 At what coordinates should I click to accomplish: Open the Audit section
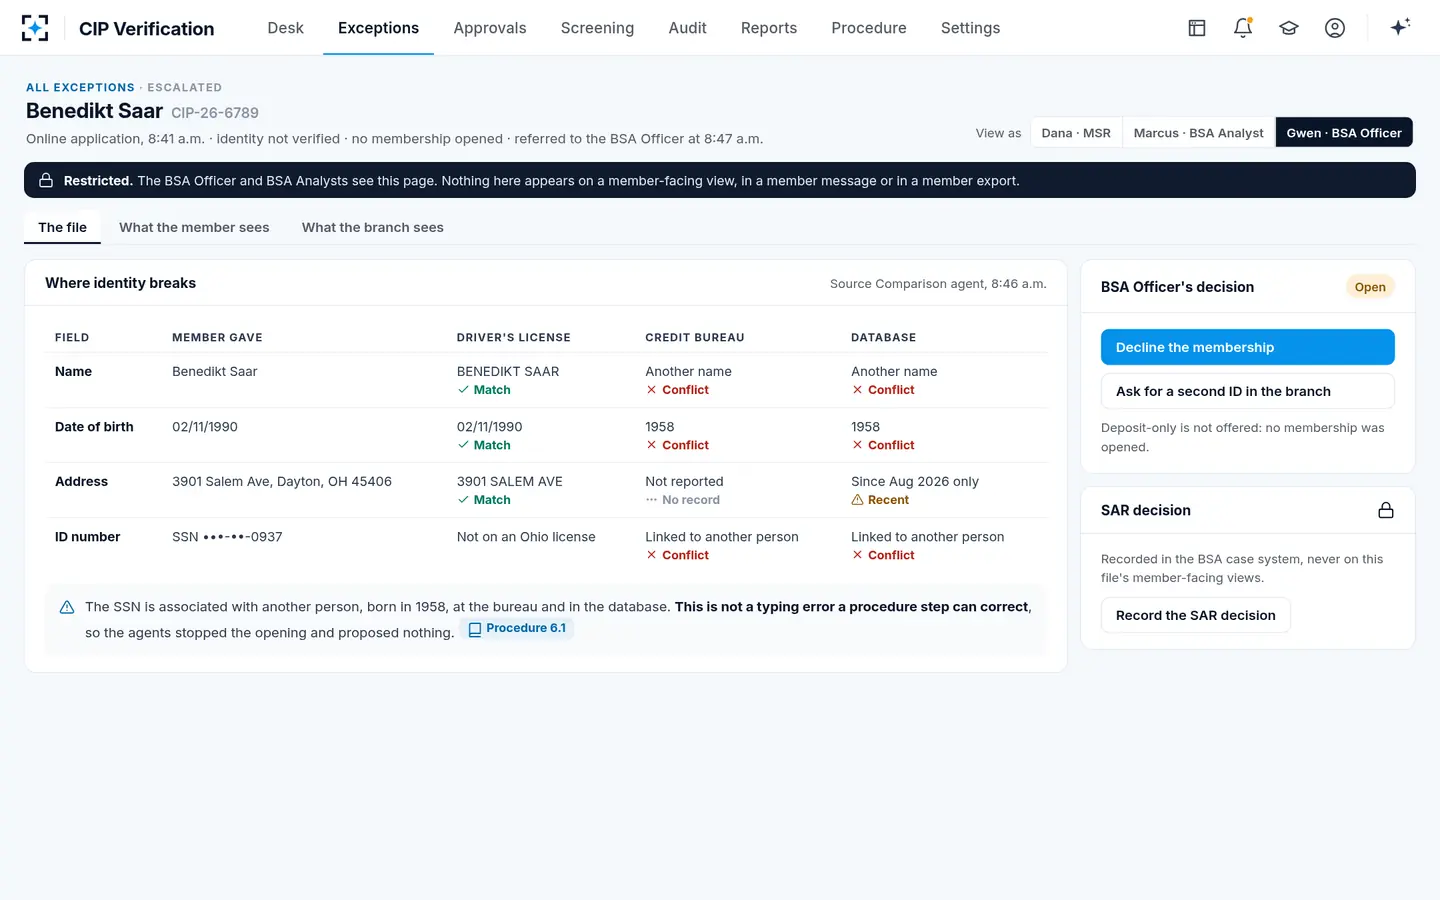point(688,28)
